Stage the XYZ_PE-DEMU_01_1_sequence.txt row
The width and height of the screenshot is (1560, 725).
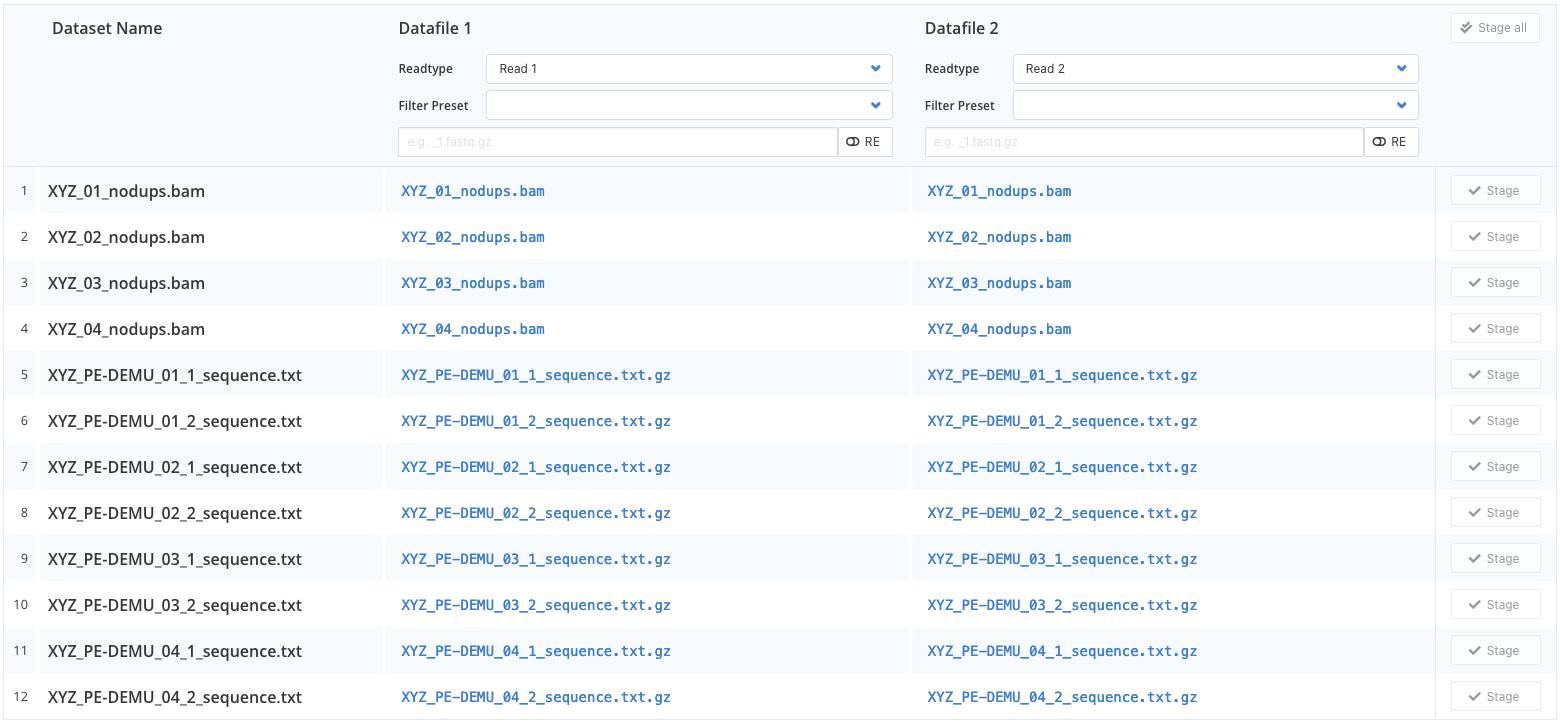[1495, 375]
